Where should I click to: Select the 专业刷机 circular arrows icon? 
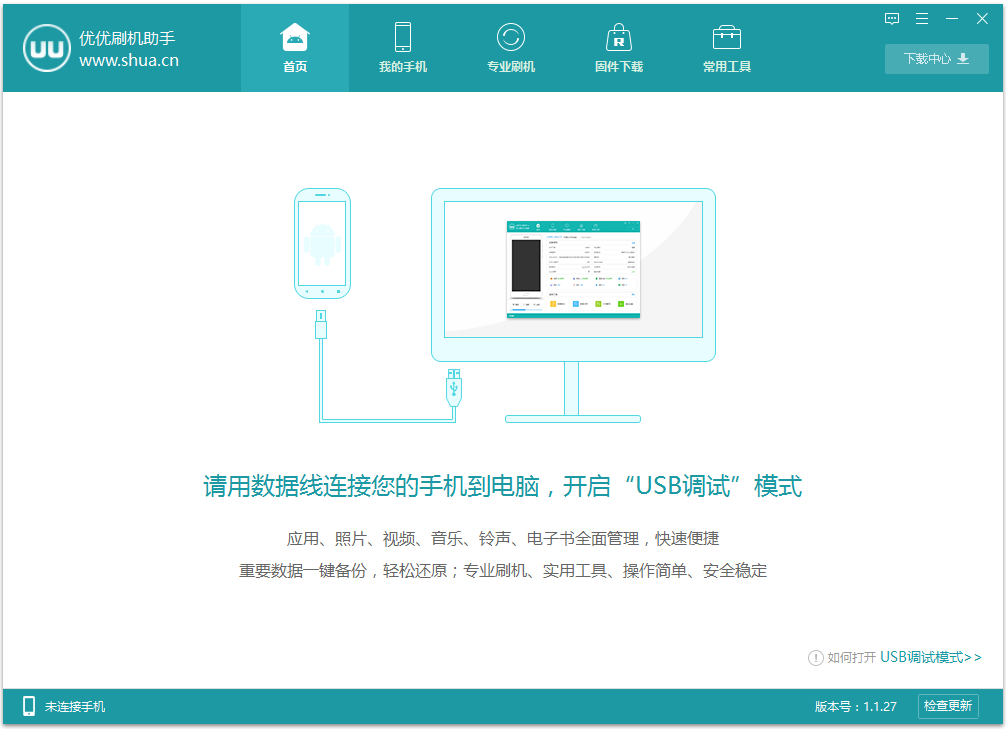[511, 38]
